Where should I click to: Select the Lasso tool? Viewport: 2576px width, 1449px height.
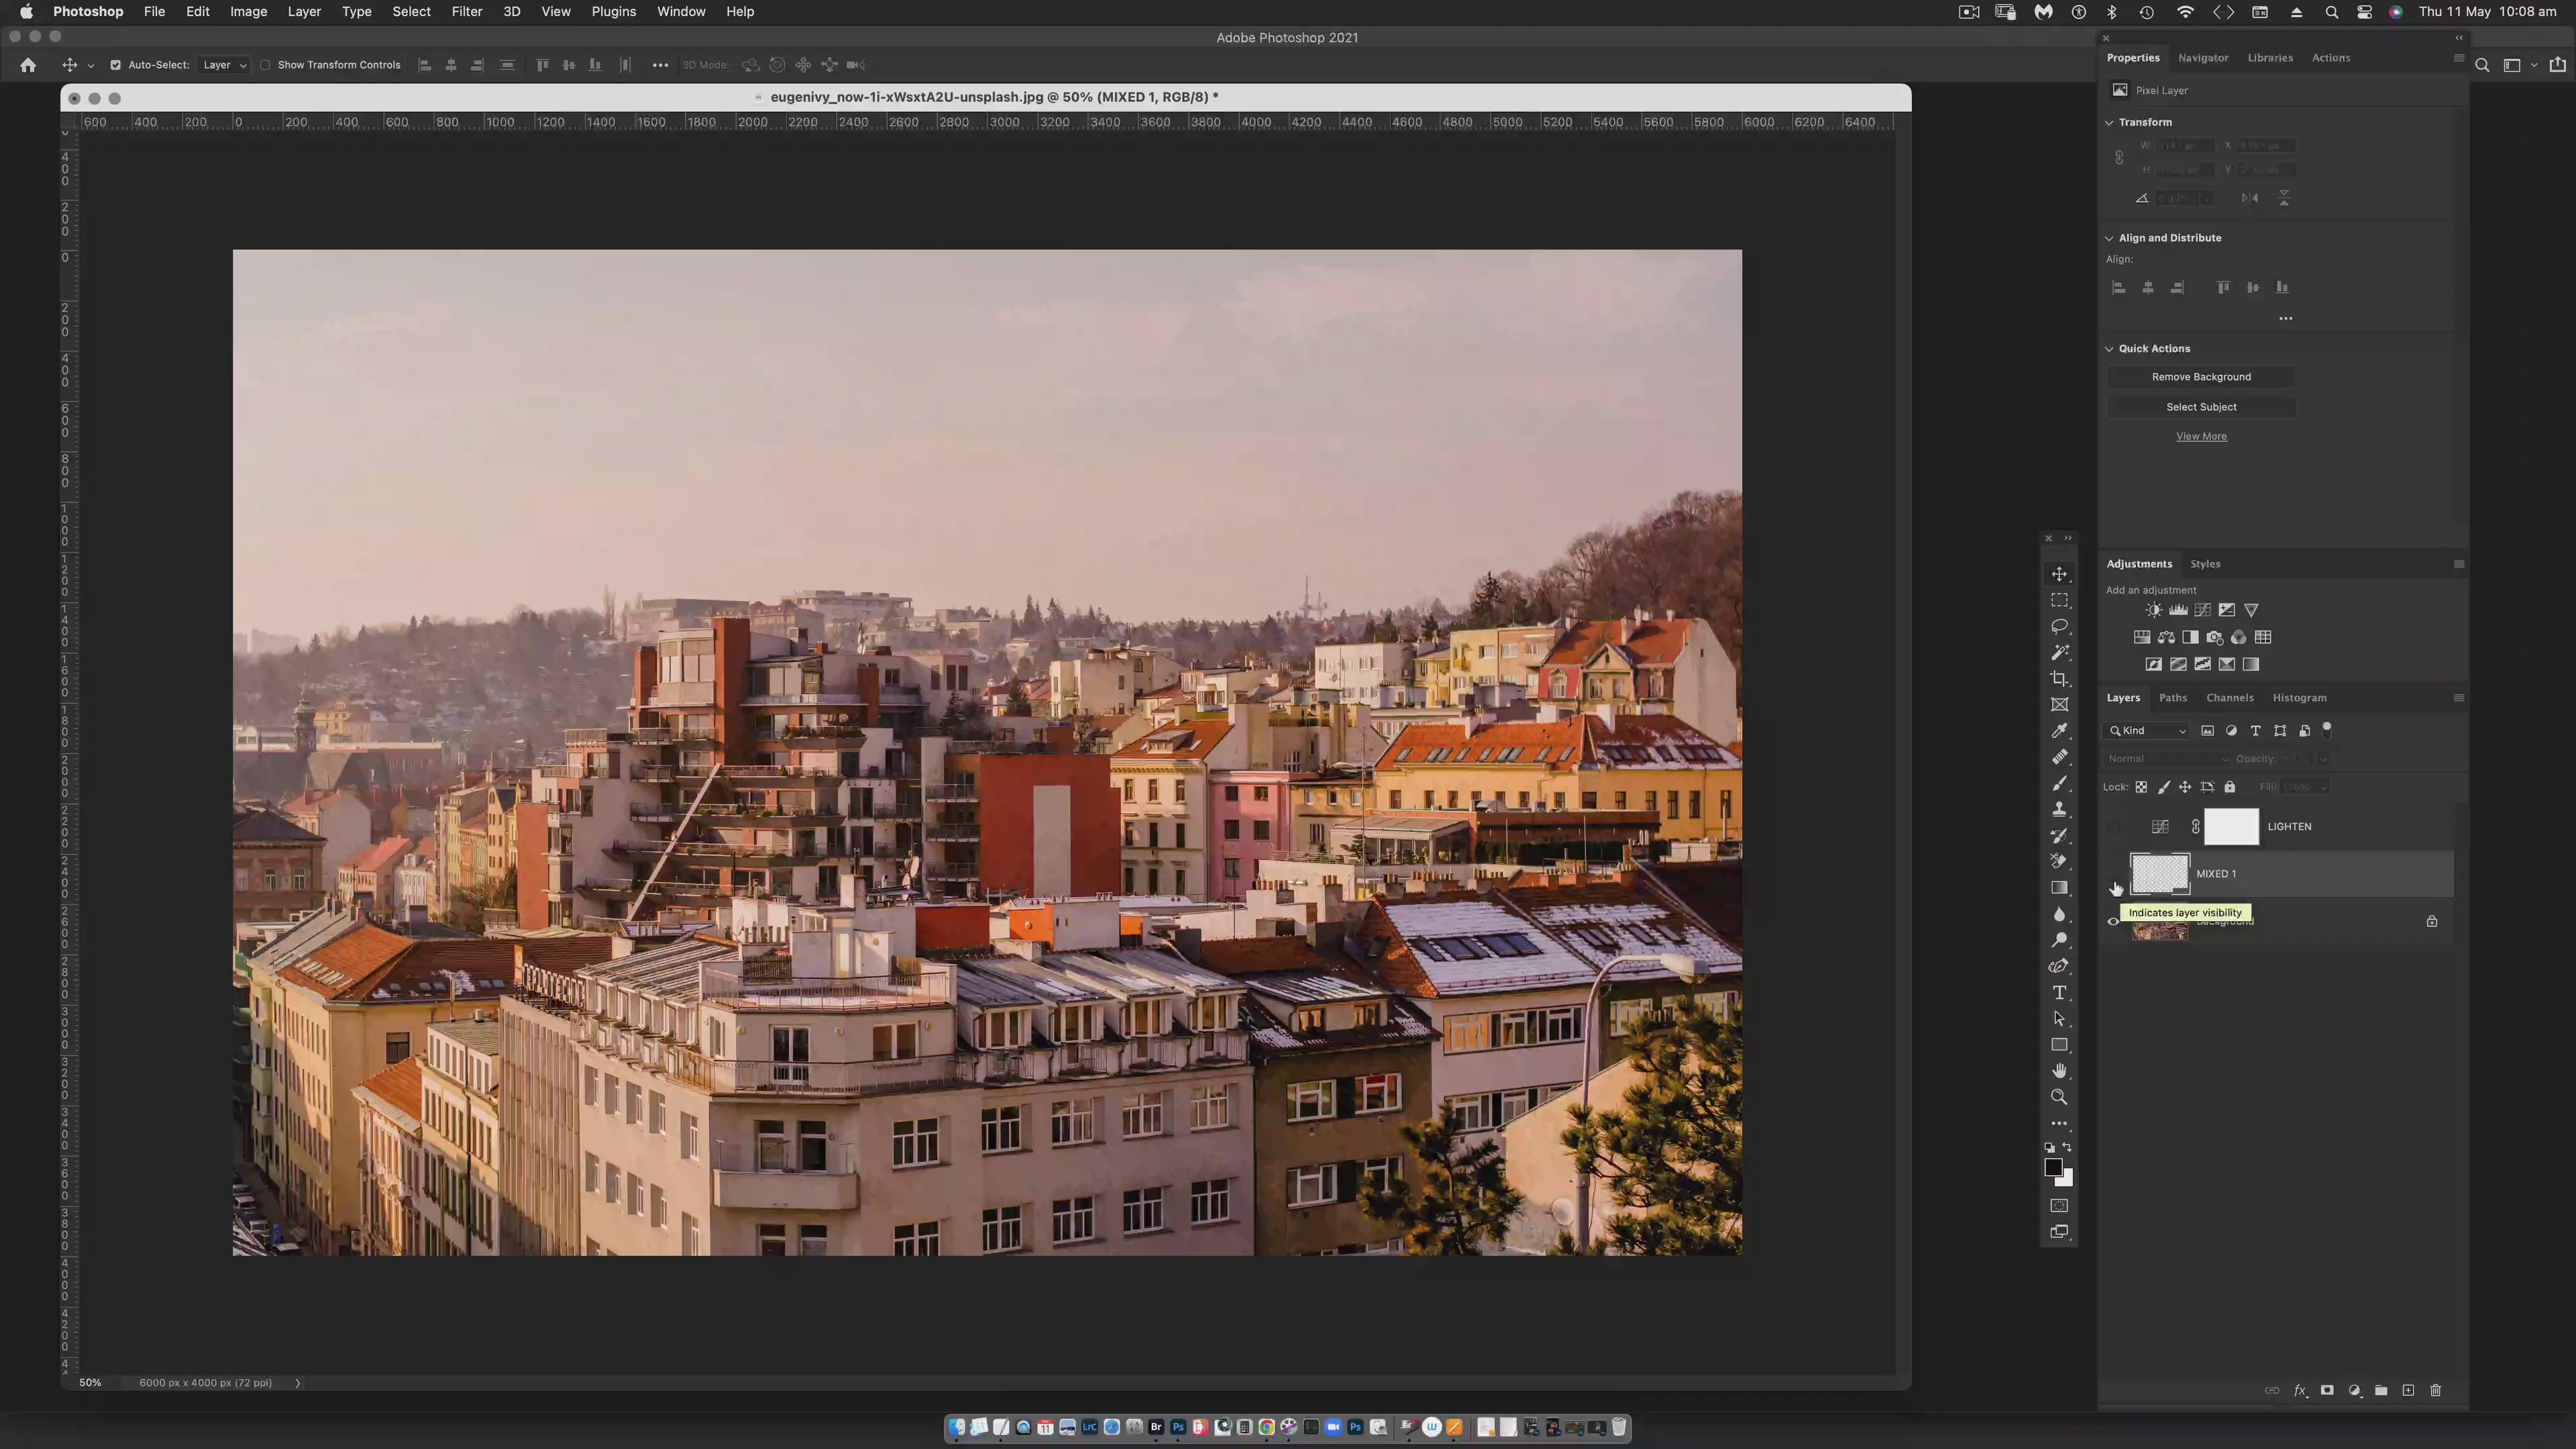pos(2059,626)
